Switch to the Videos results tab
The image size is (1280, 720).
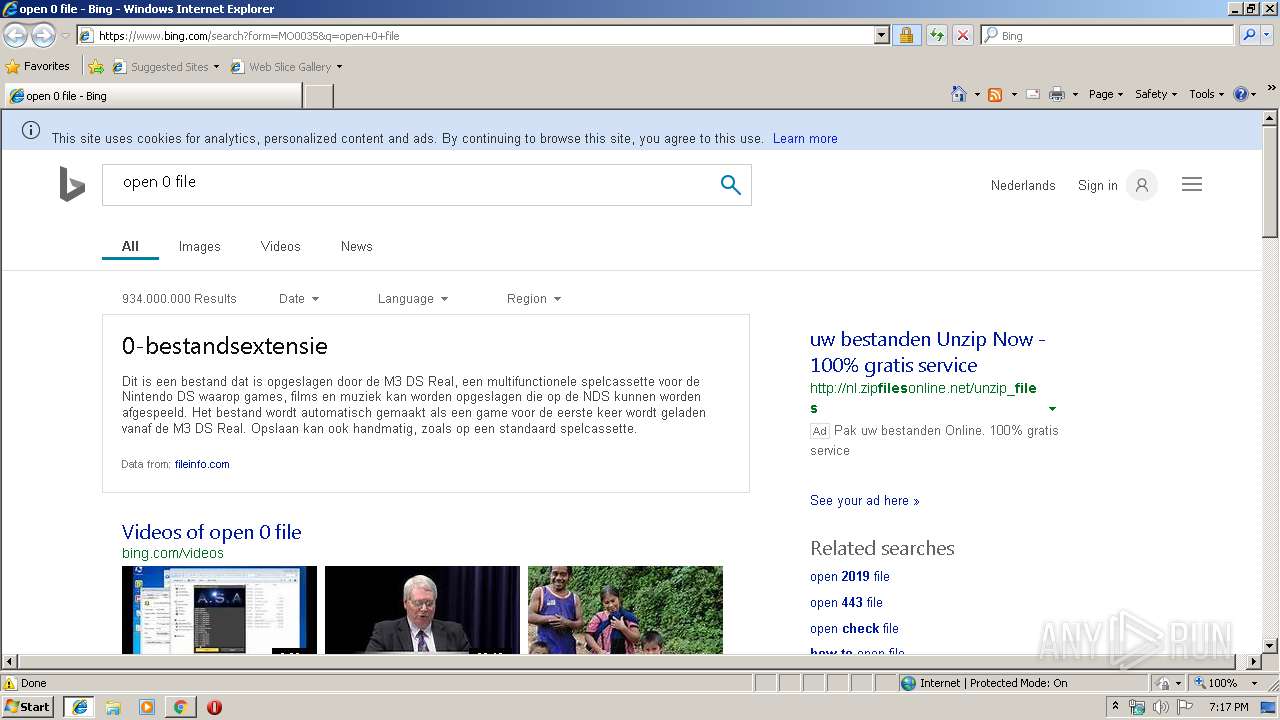tap(281, 247)
